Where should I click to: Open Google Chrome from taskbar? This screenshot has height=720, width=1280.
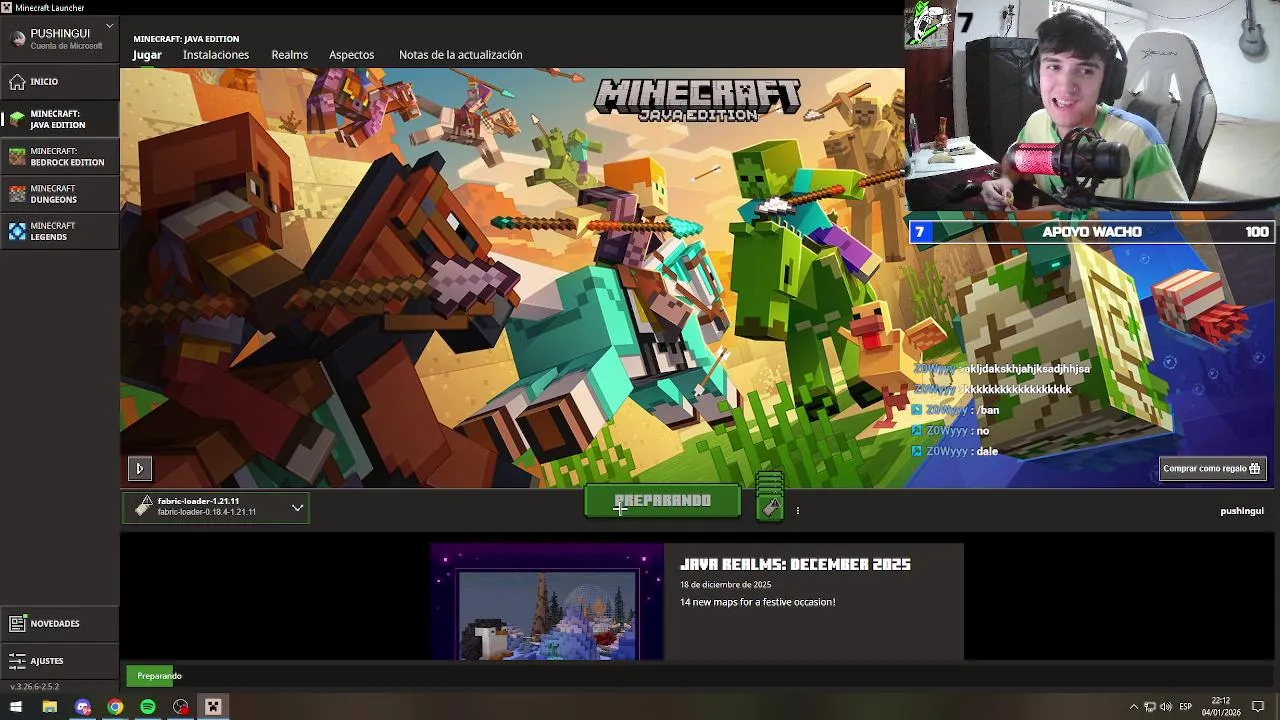pos(115,707)
